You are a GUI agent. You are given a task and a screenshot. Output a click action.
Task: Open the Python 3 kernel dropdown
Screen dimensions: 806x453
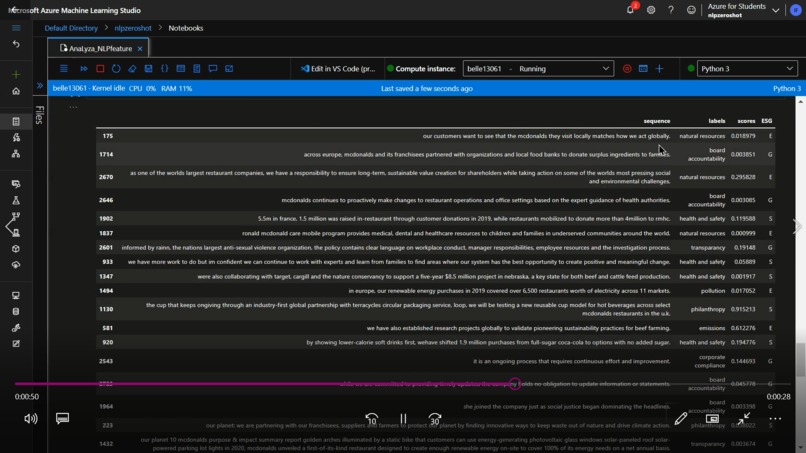[x=747, y=68]
